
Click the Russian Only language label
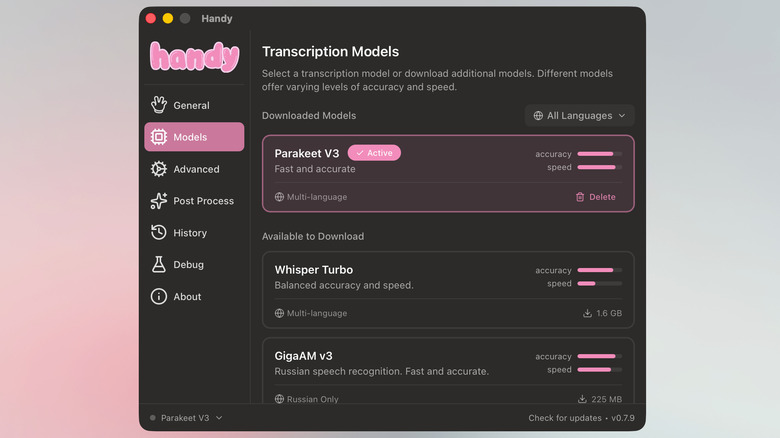(x=312, y=399)
